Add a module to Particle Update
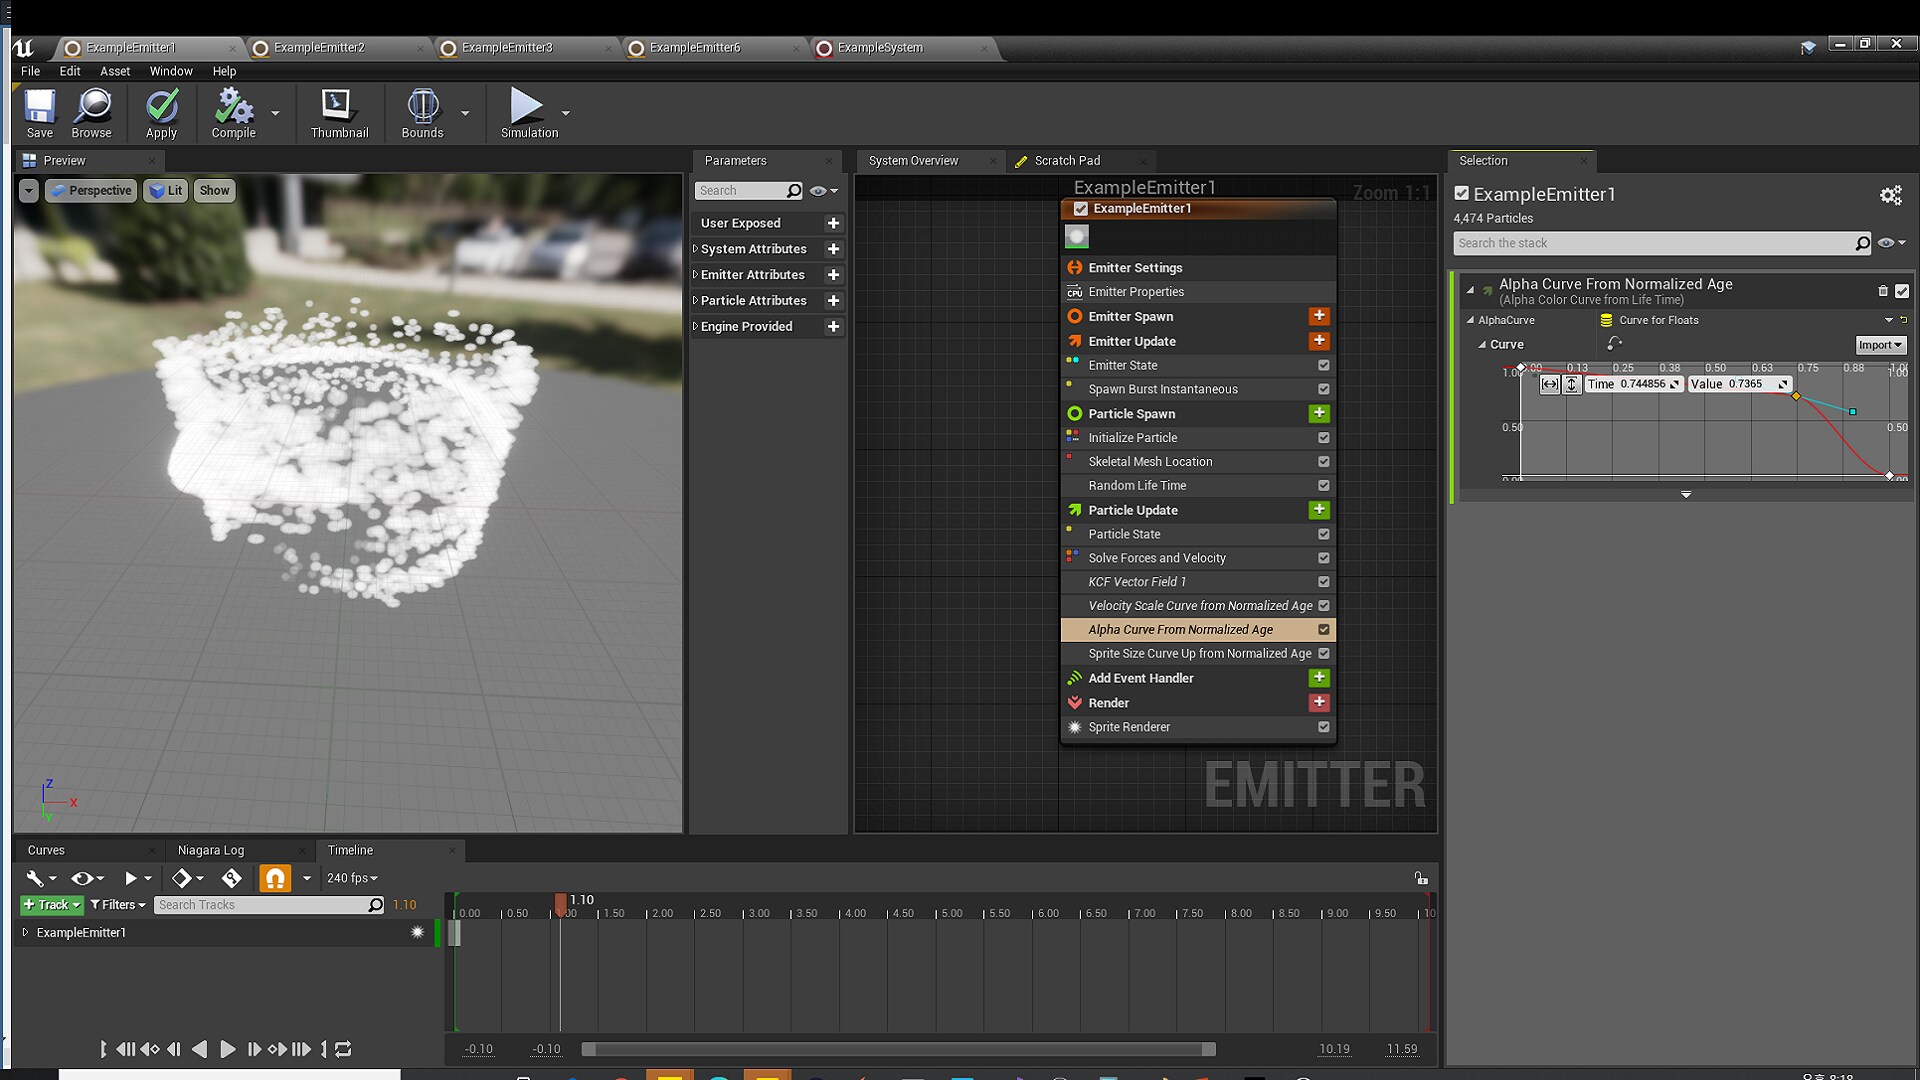Screen dimensions: 1920x1080 point(1319,510)
